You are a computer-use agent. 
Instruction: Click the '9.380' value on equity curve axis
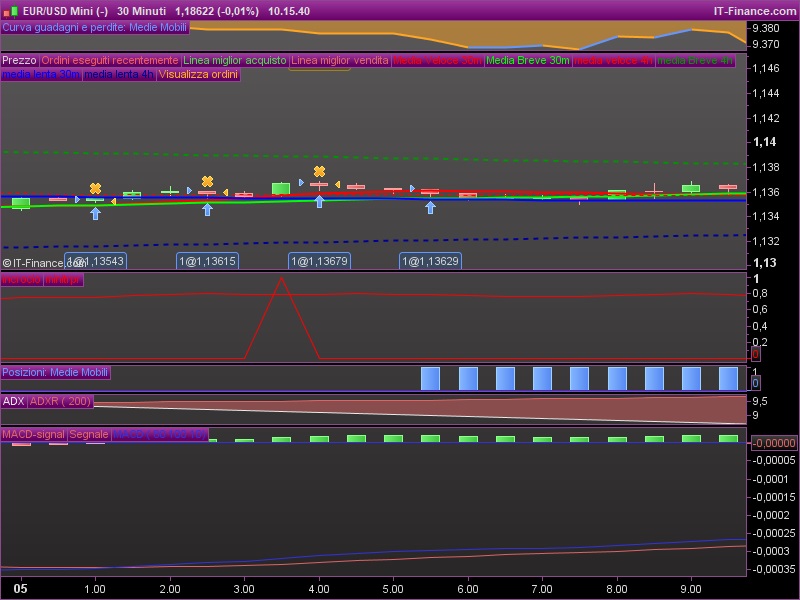coord(766,28)
